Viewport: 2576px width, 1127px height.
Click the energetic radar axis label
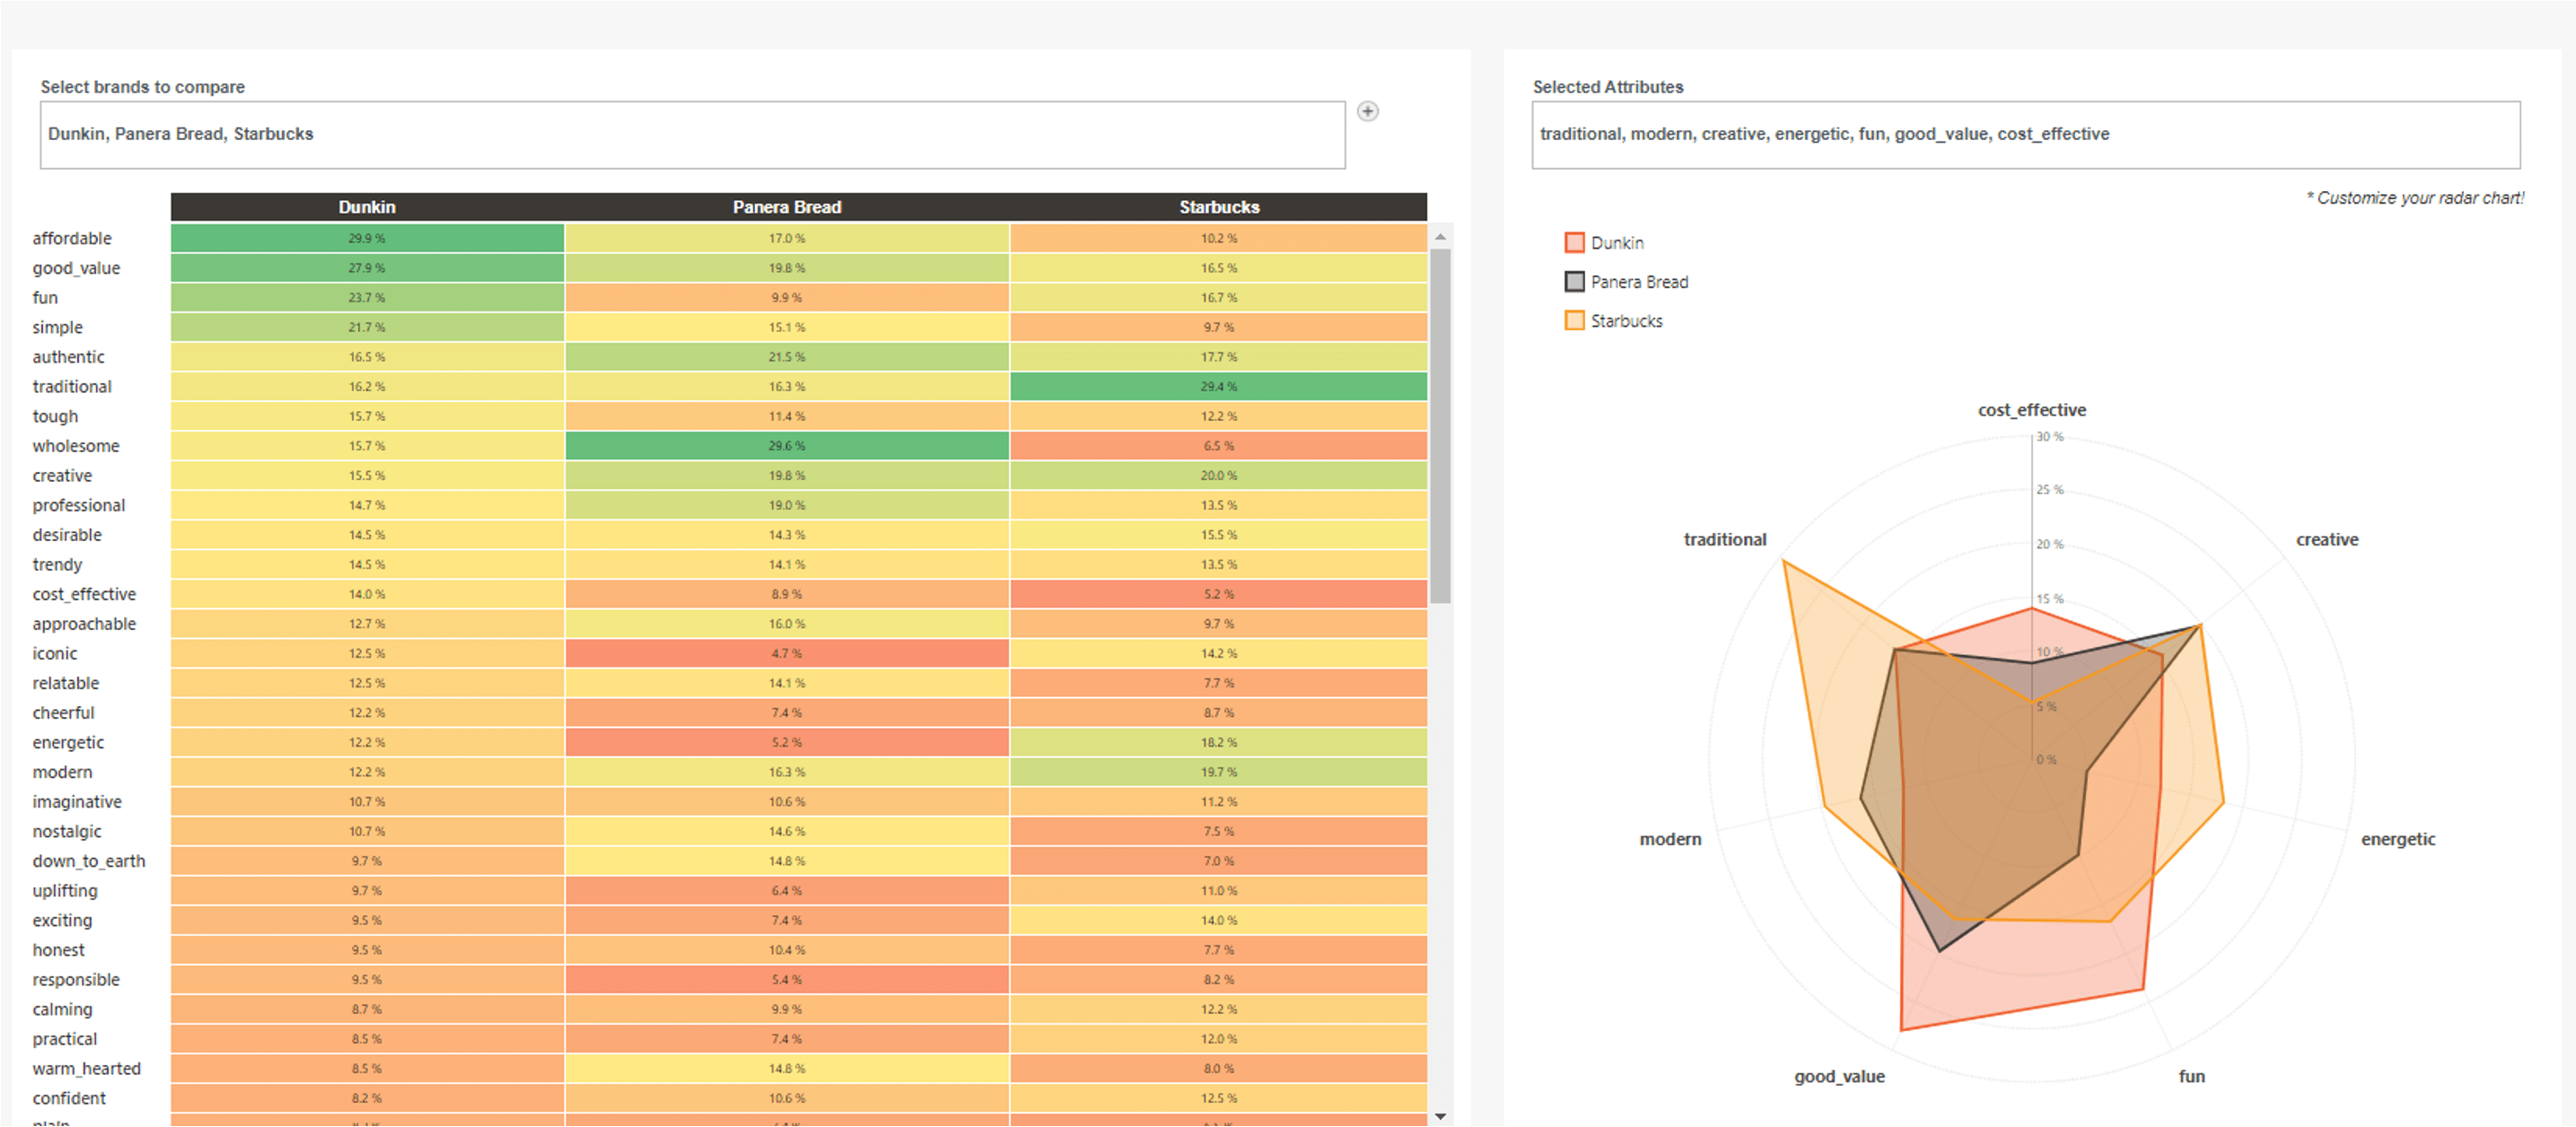[2398, 840]
